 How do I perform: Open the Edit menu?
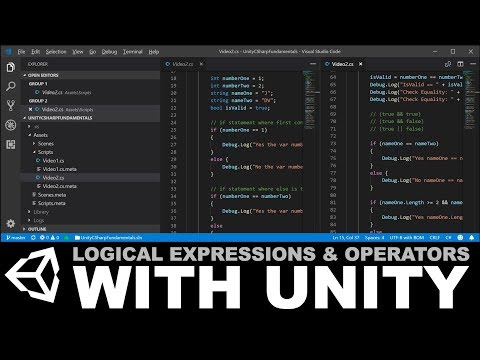[36, 52]
